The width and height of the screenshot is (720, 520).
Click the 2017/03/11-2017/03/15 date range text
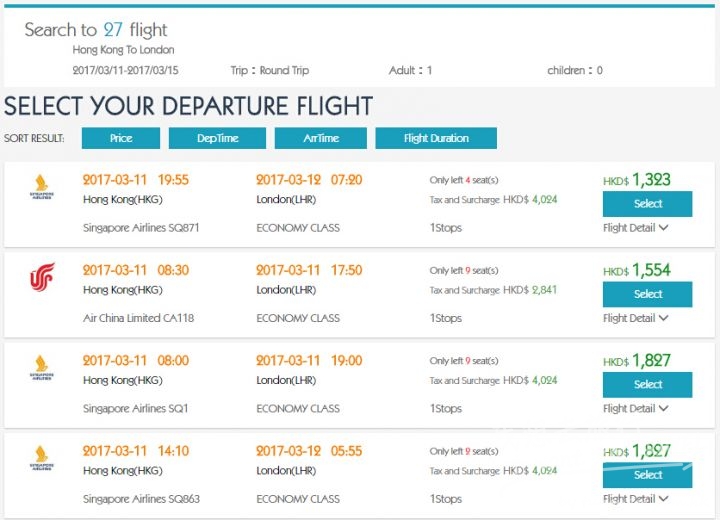click(125, 70)
